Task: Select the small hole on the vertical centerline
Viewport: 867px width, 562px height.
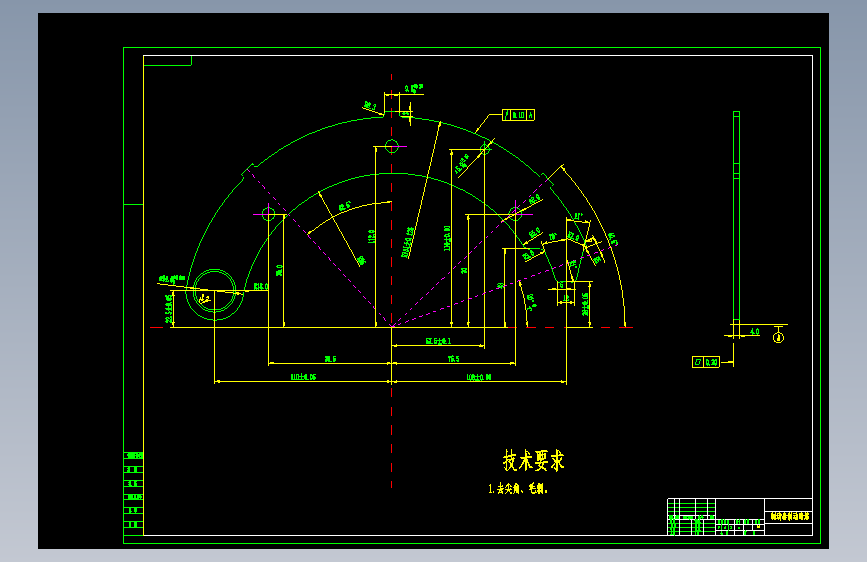Action: pos(391,147)
